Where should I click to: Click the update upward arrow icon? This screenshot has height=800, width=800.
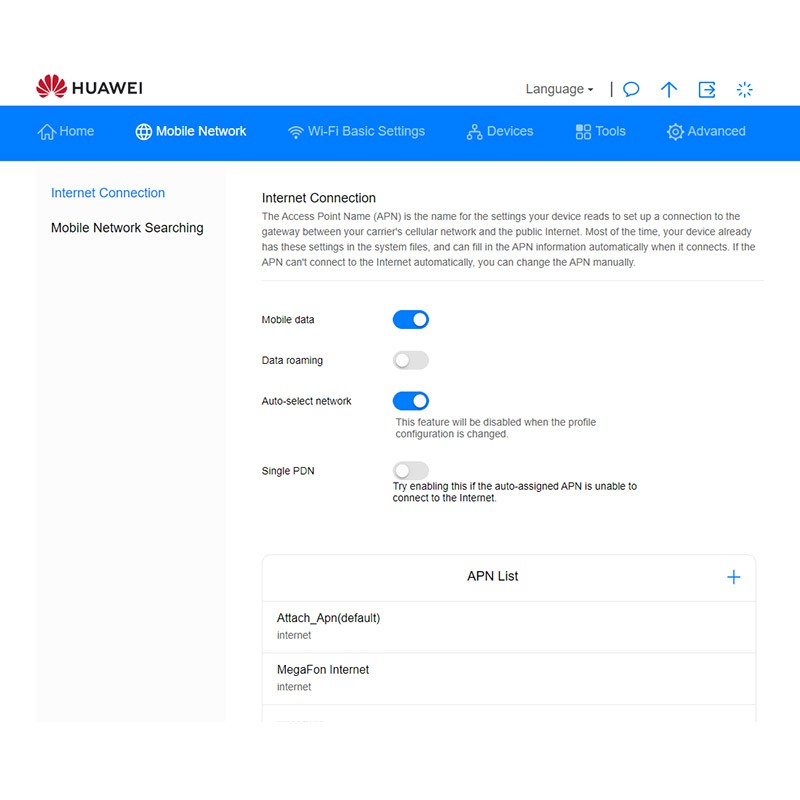[669, 89]
